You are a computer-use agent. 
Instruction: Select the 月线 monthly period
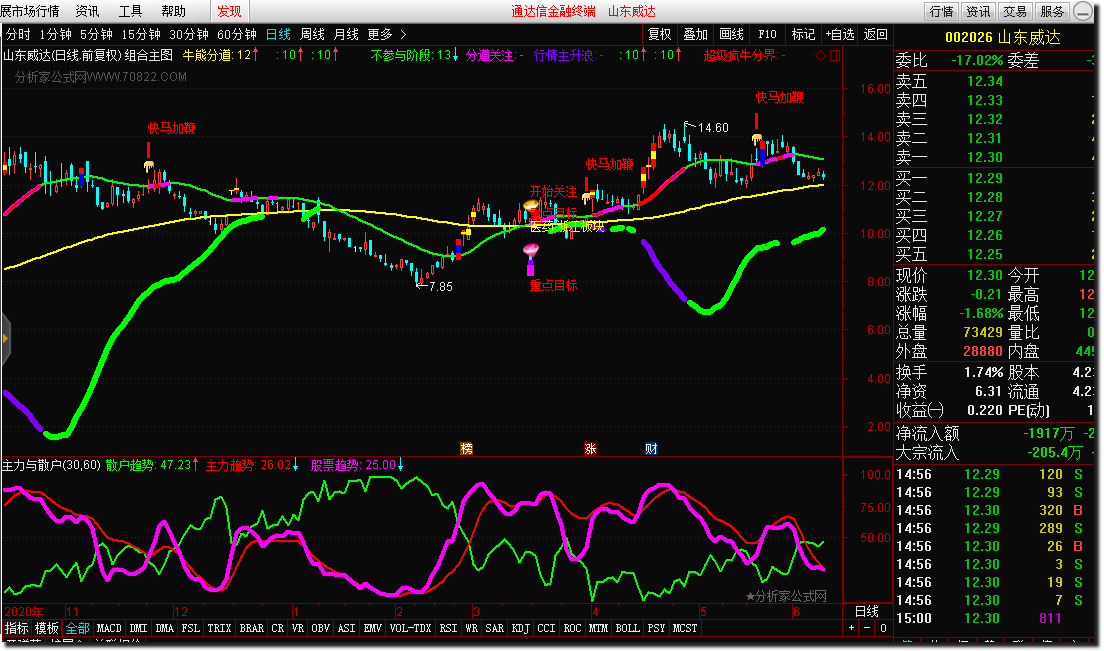(x=346, y=34)
